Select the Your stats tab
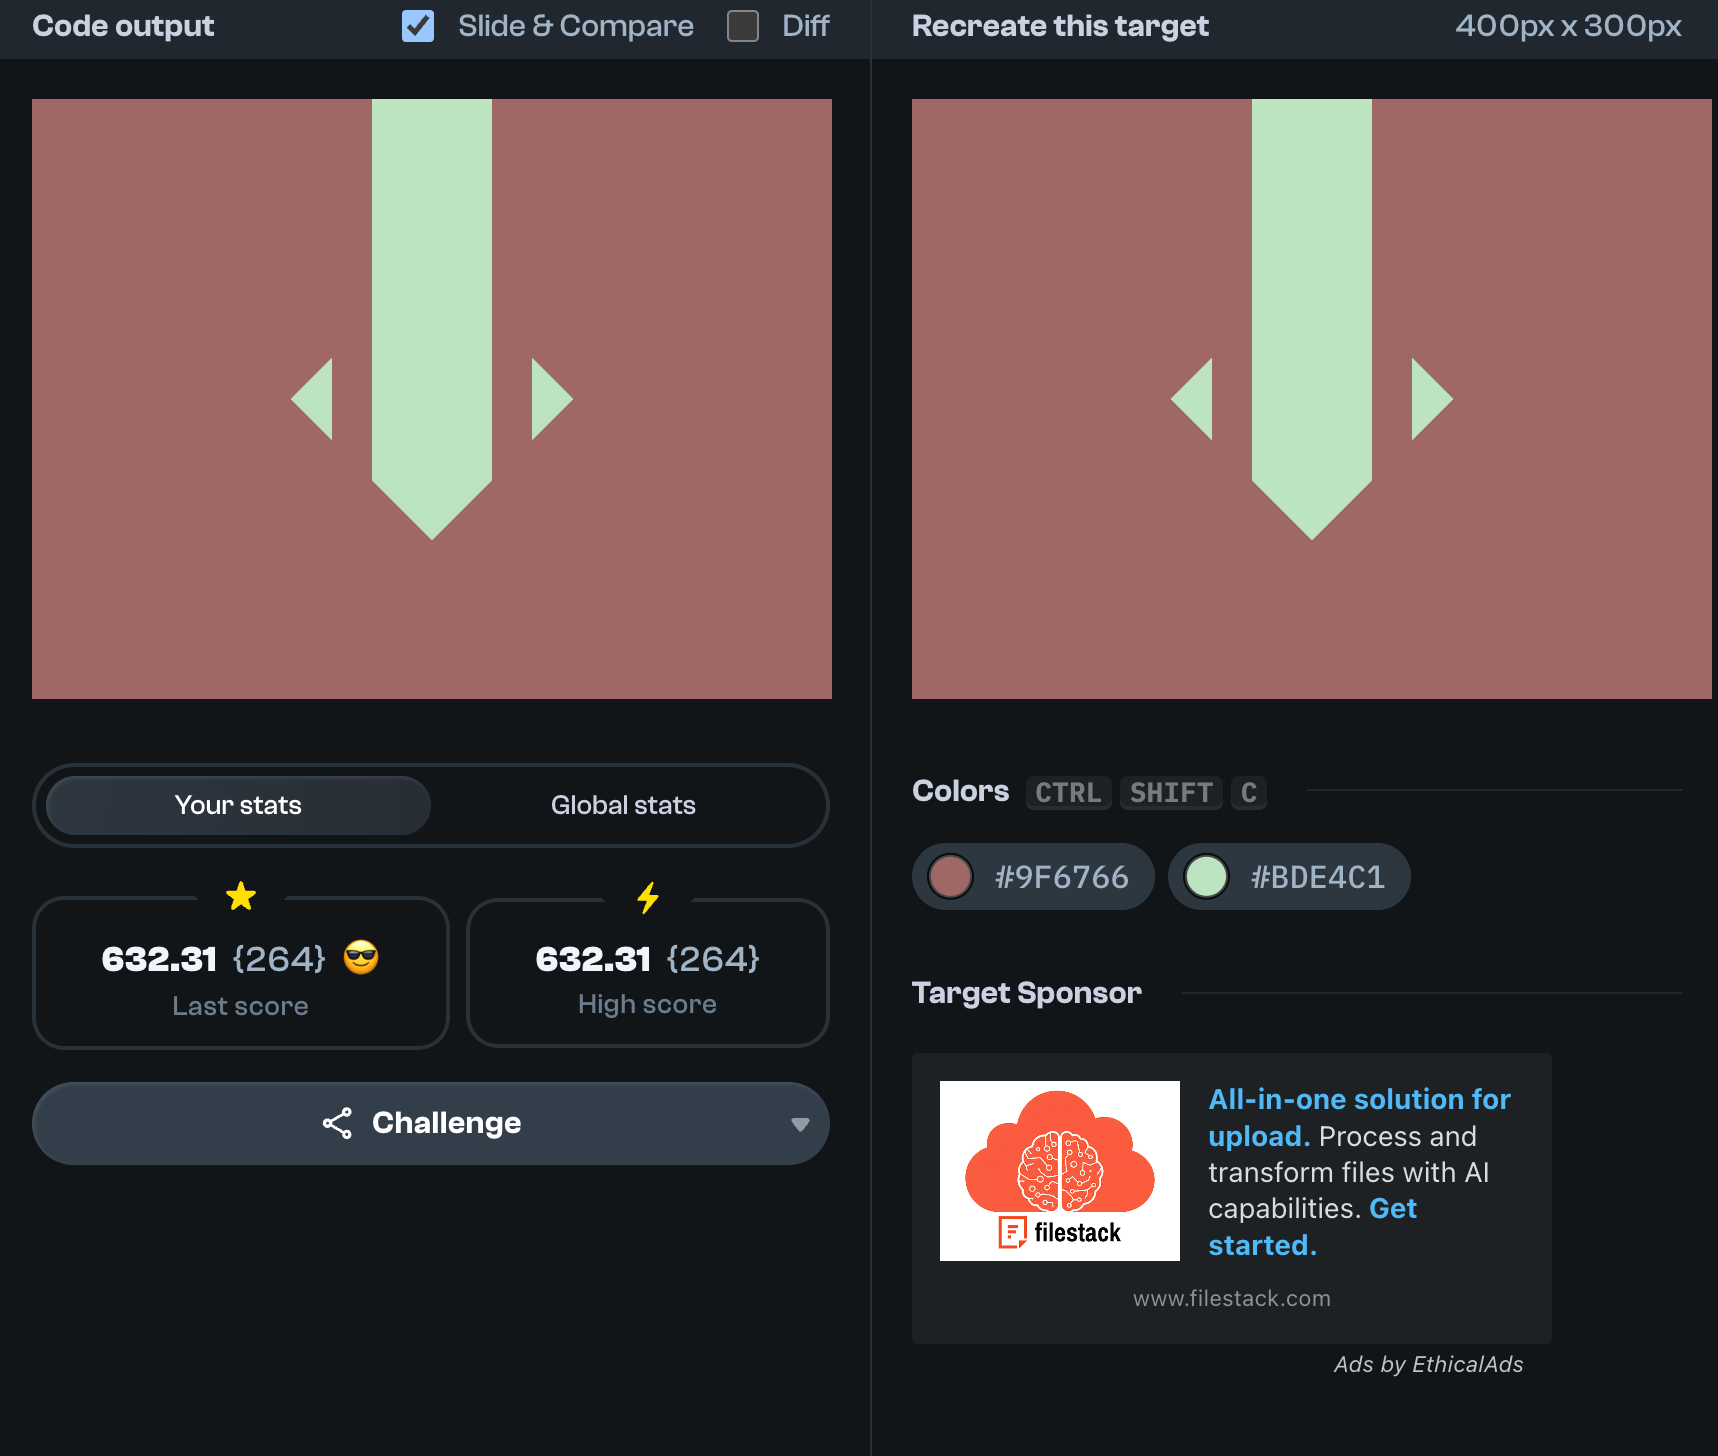The image size is (1718, 1456). (238, 805)
